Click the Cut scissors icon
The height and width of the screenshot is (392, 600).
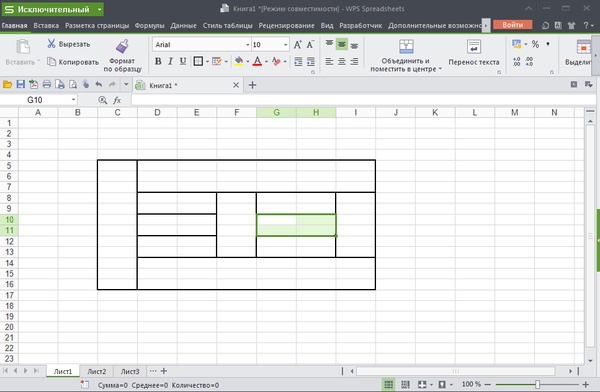[x=51, y=44]
